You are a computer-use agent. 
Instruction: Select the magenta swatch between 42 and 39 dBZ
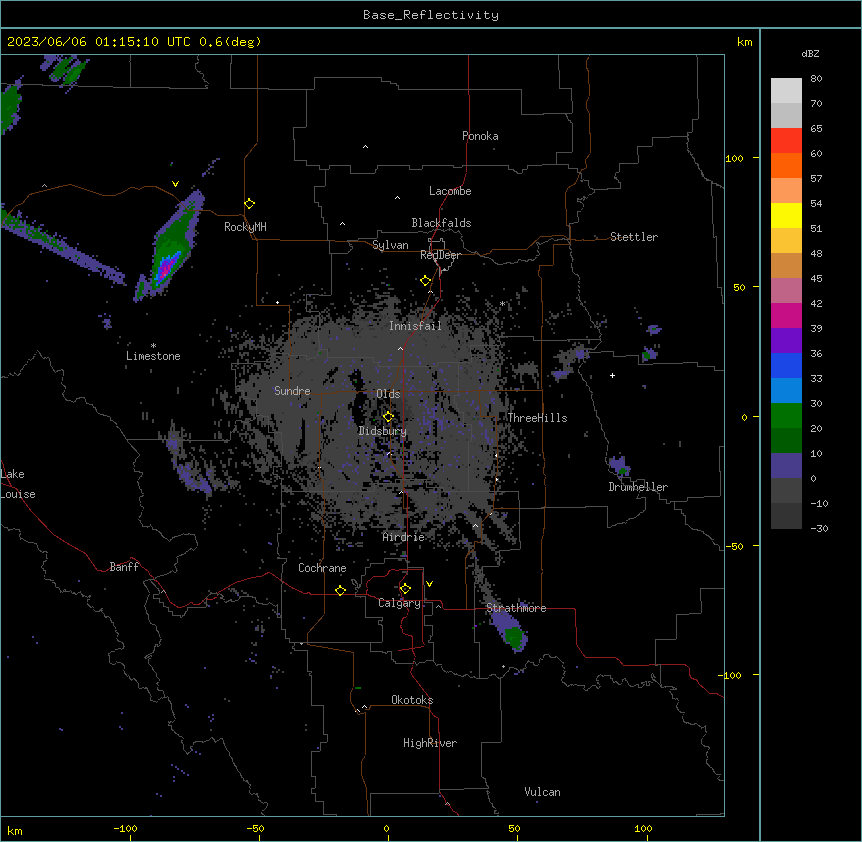pos(786,315)
